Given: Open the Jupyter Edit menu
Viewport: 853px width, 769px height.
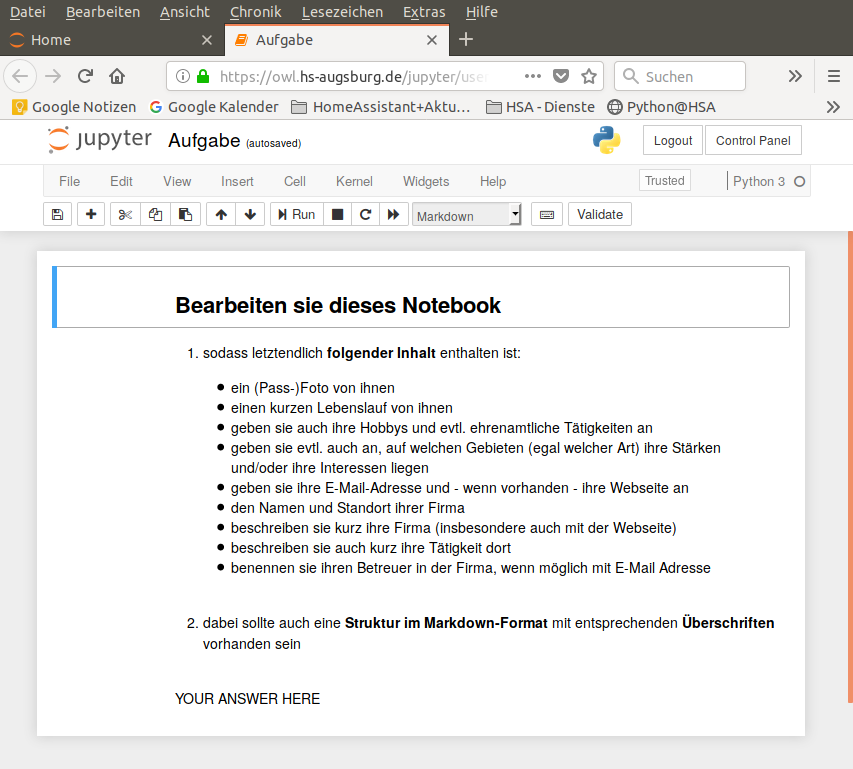Looking at the screenshot, I should (121, 181).
